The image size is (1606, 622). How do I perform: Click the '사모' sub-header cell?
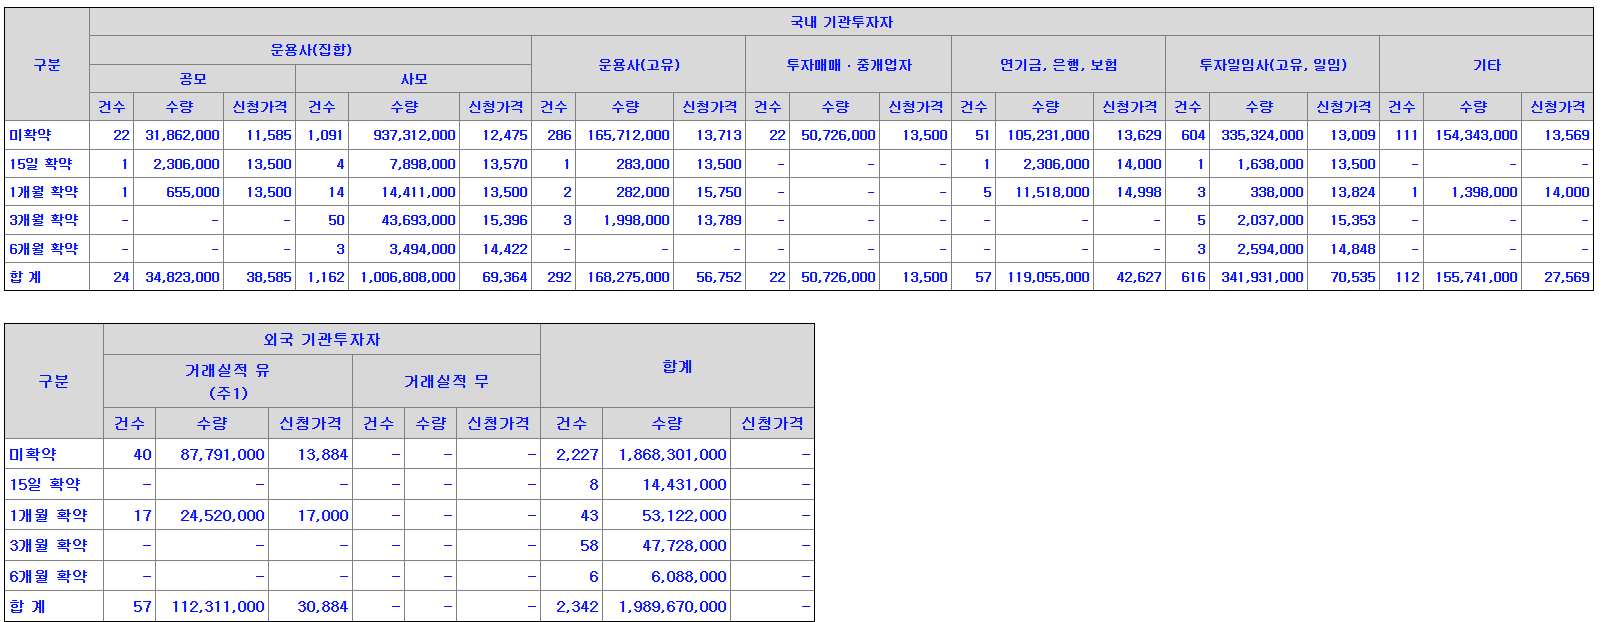tap(413, 79)
